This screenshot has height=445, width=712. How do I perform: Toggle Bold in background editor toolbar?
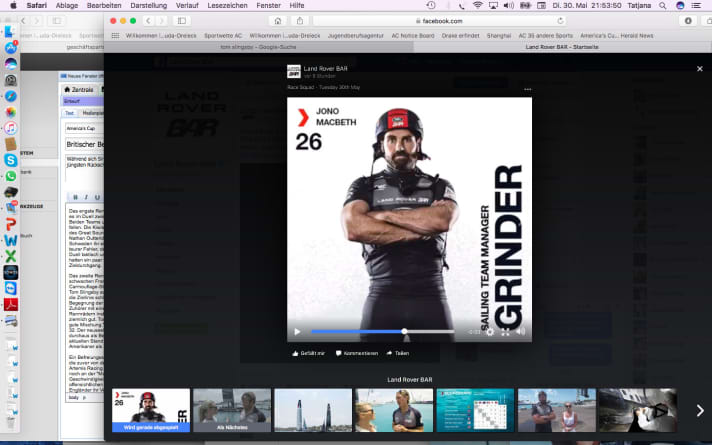75,197
